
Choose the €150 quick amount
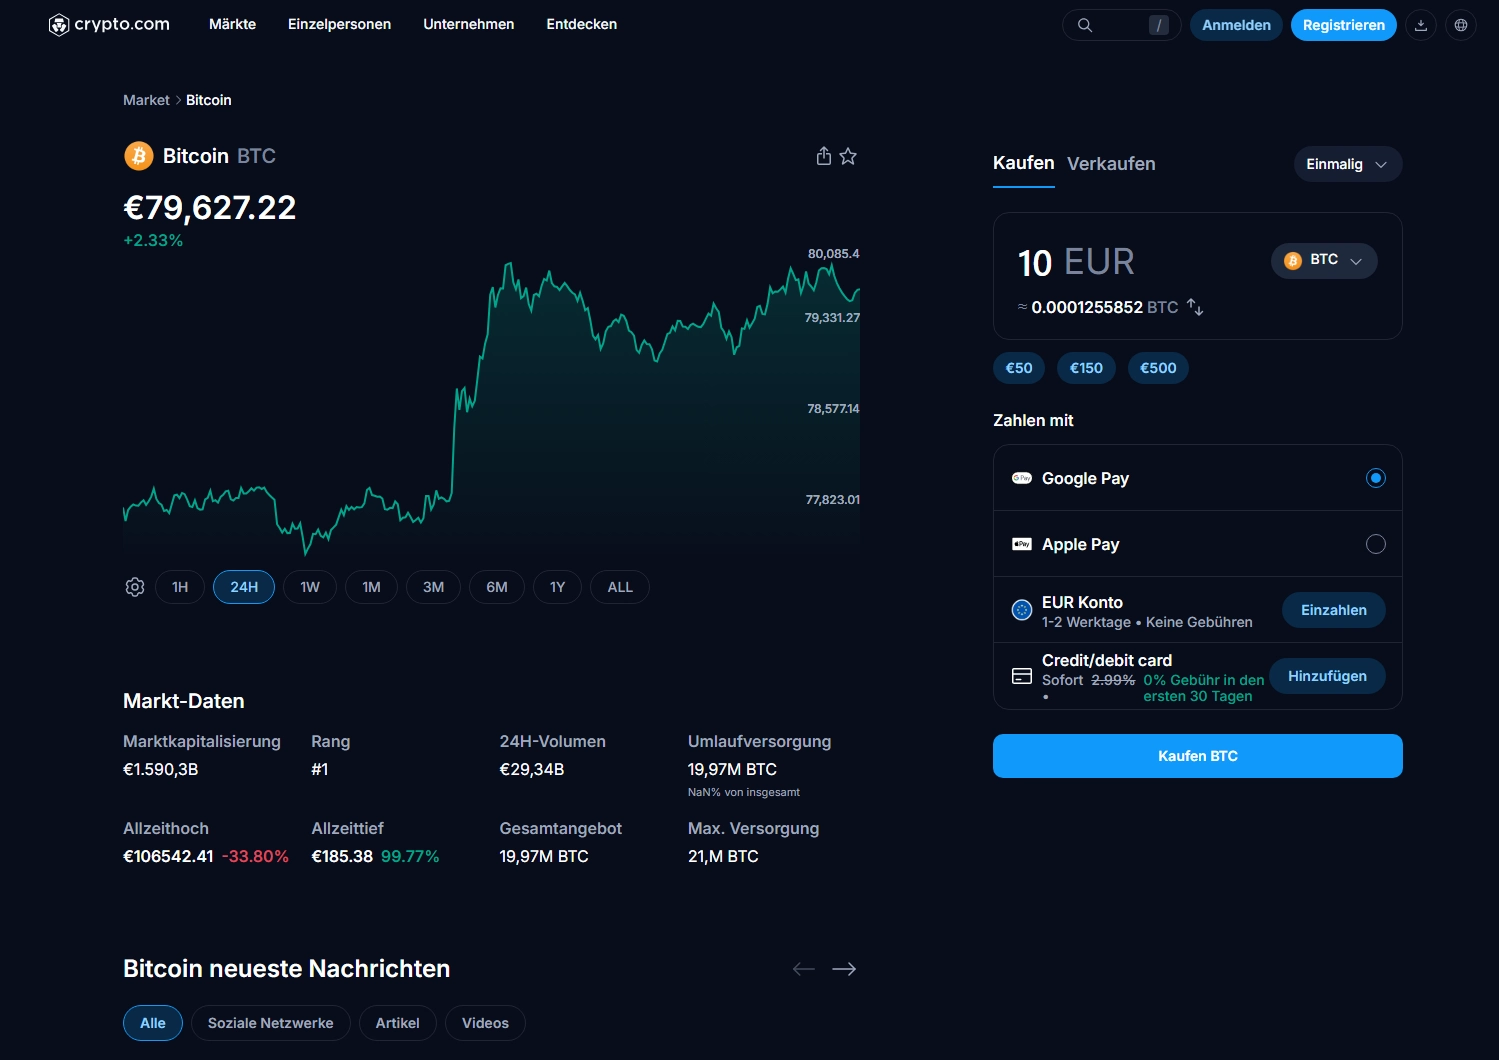click(x=1086, y=368)
